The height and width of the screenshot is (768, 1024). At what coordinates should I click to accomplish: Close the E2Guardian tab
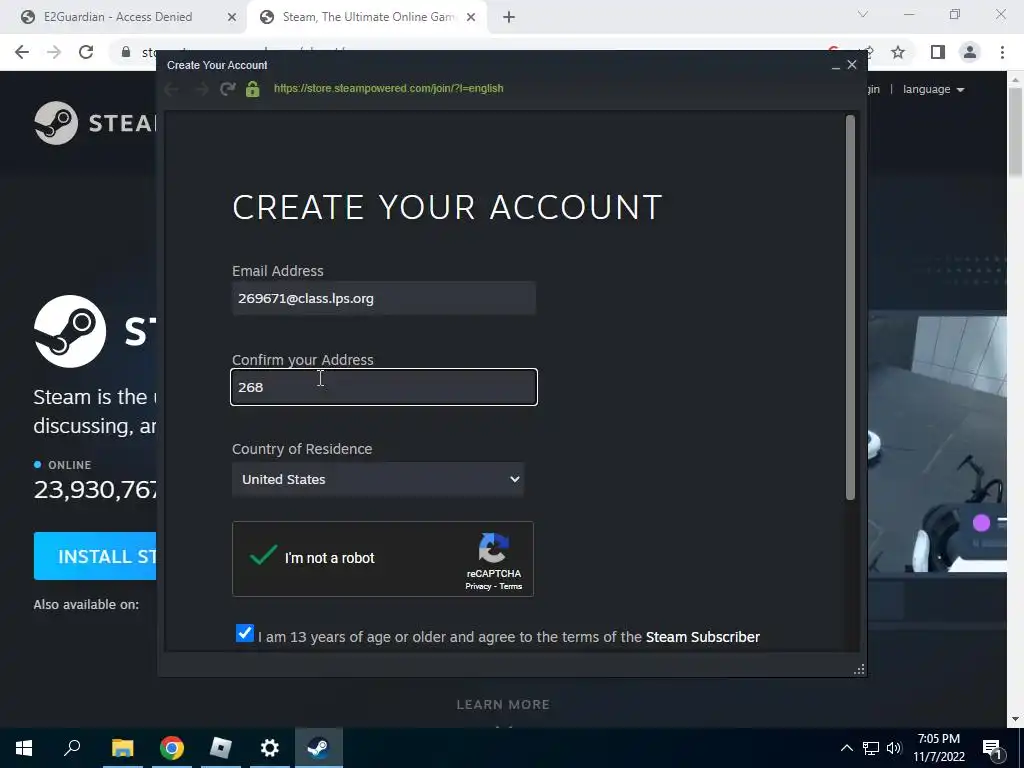point(232,17)
